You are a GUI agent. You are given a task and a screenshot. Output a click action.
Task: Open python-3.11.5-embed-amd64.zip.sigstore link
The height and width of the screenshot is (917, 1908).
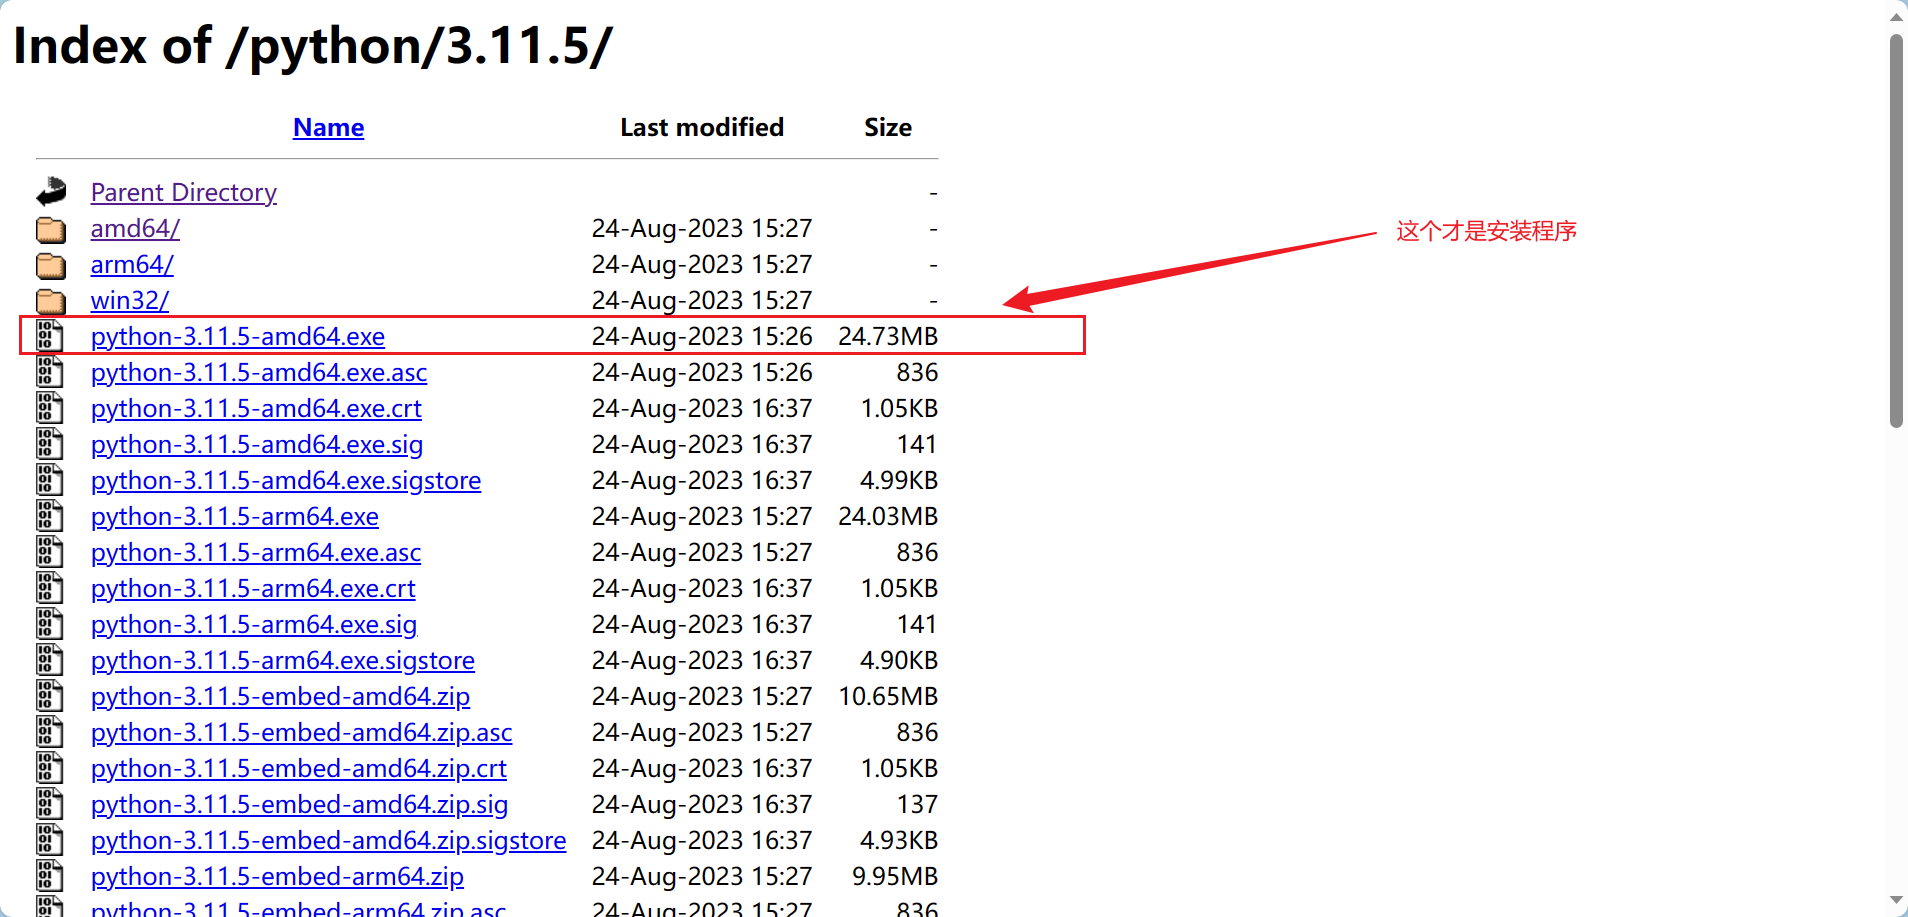329,840
